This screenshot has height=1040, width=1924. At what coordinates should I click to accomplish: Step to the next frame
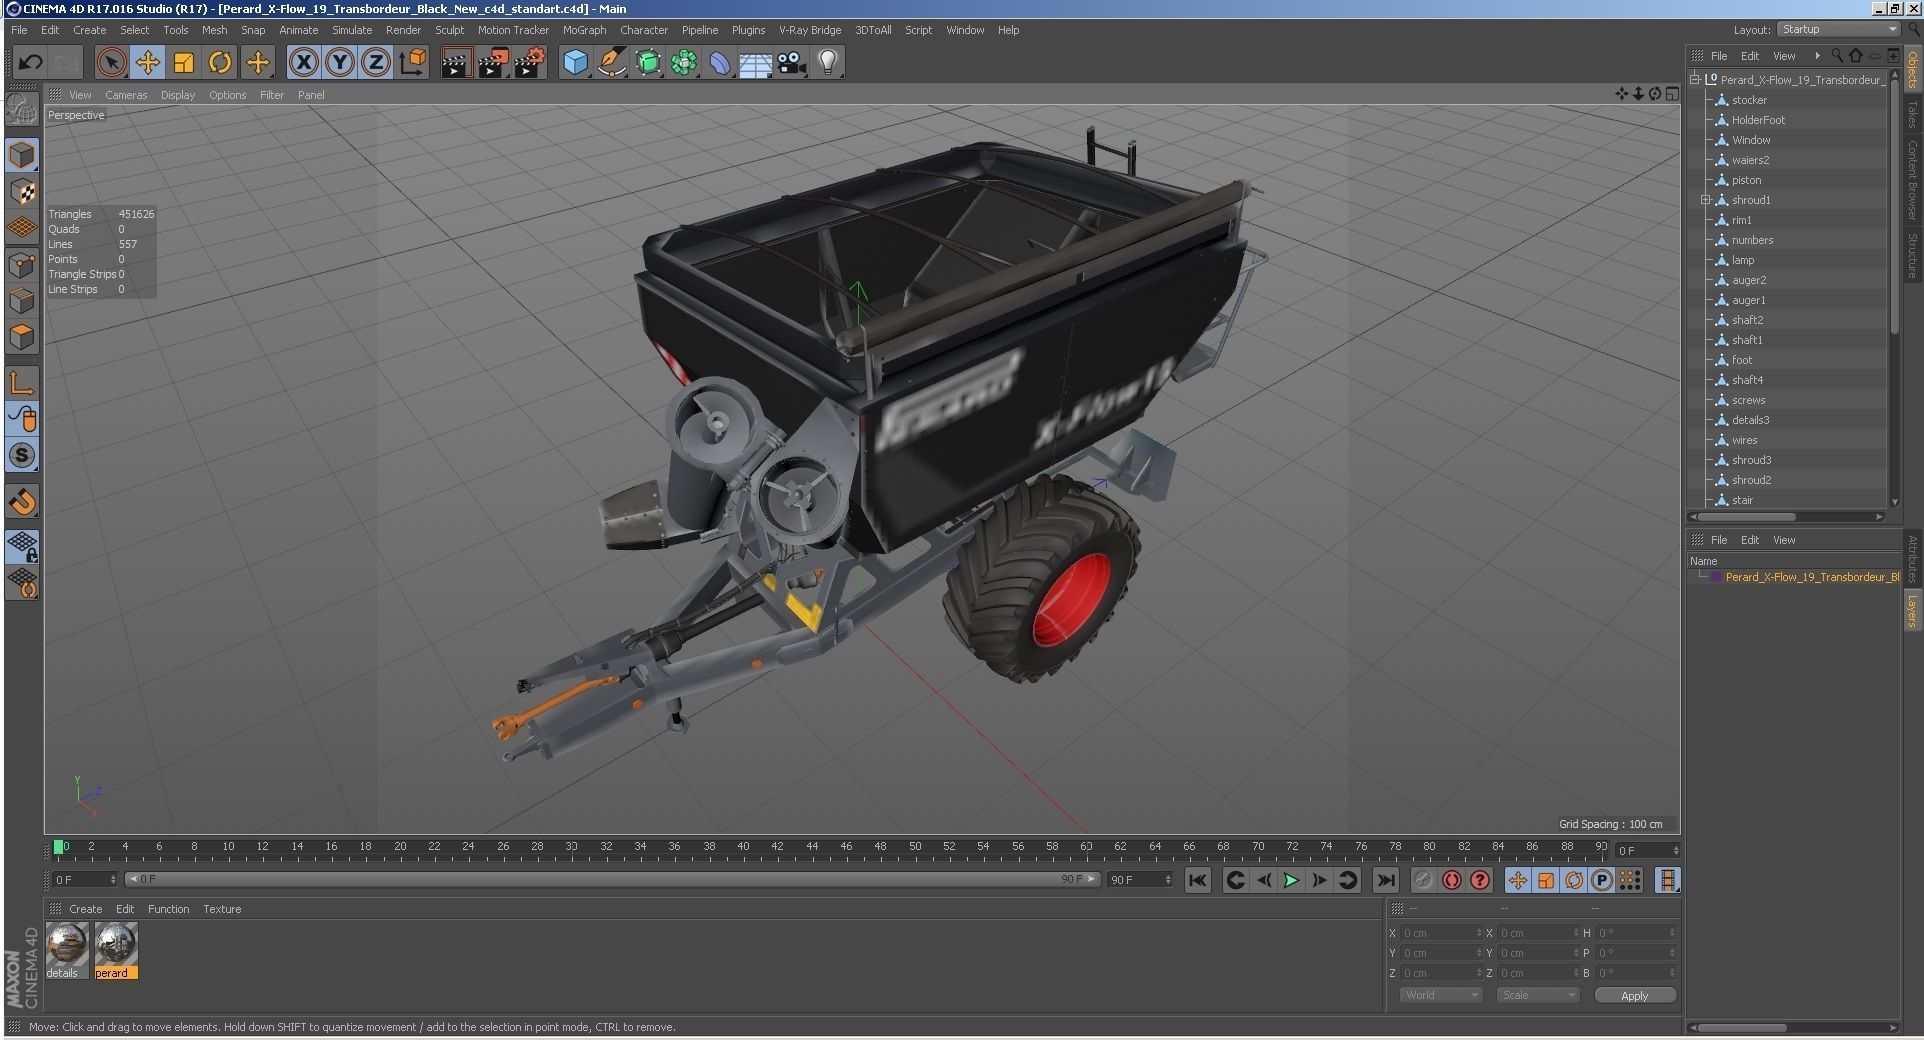(x=1319, y=880)
